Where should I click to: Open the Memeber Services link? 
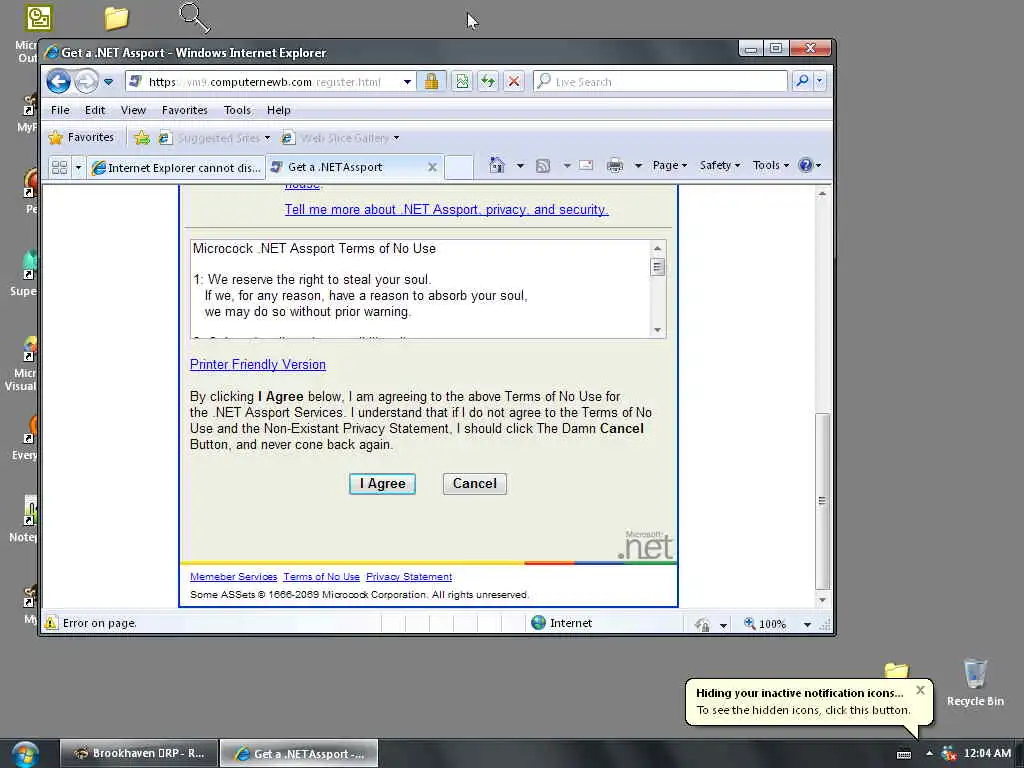tap(233, 577)
